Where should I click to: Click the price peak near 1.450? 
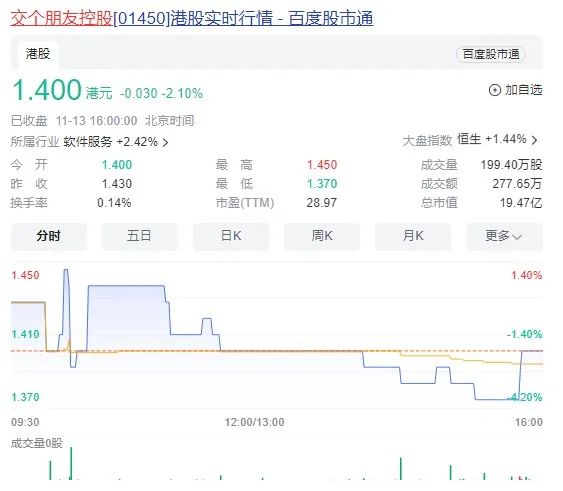point(66,270)
